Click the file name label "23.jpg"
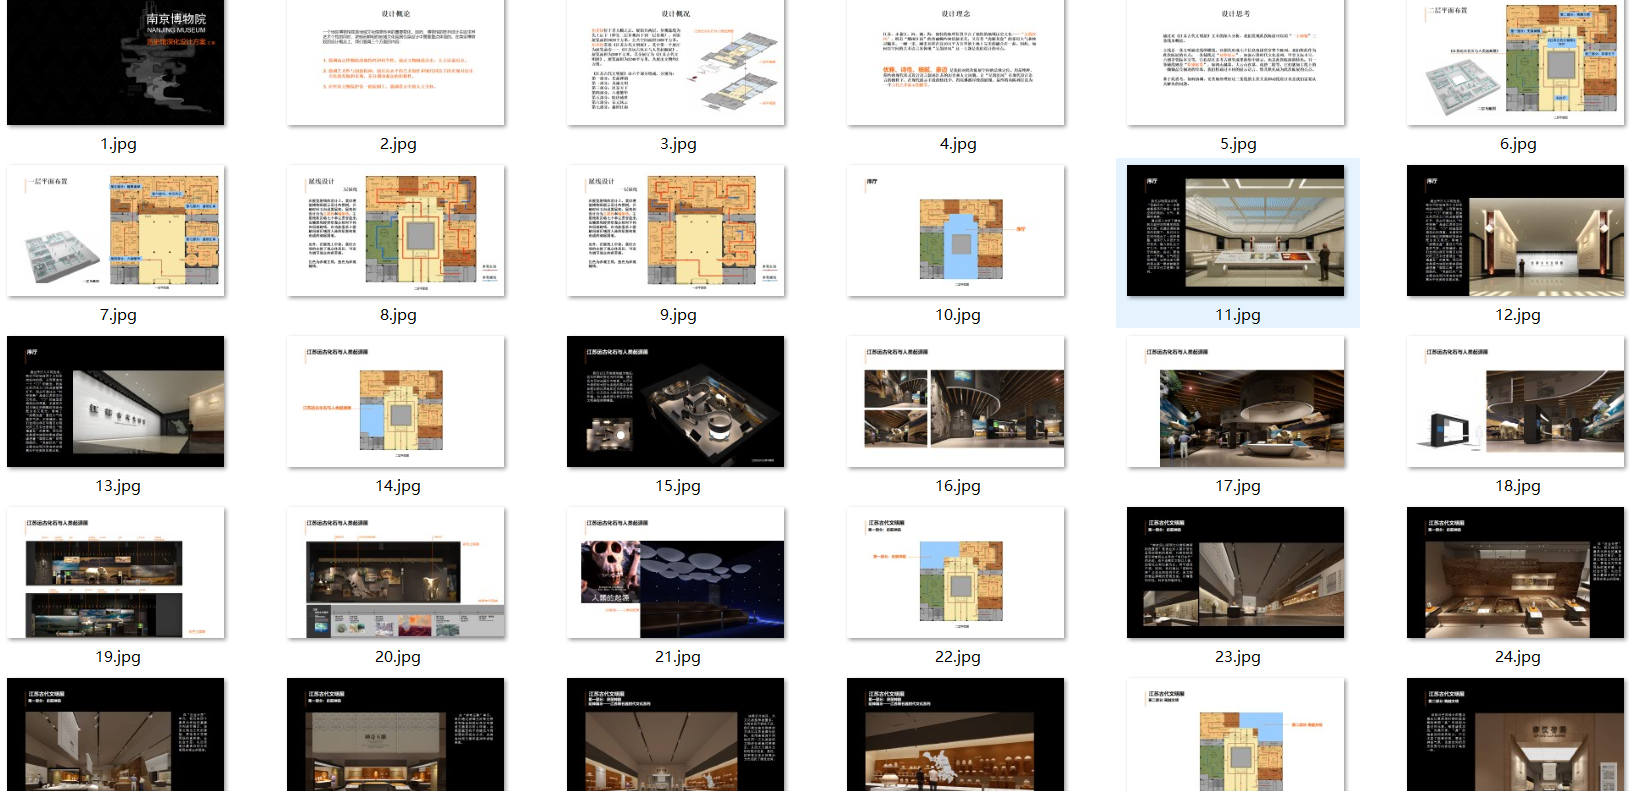 [x=1238, y=657]
